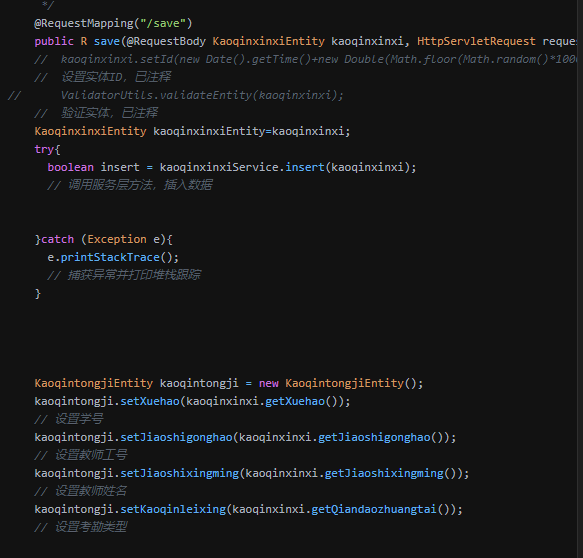Click the getXuehao() getter call
This screenshot has width=583, height=558.
[301, 401]
